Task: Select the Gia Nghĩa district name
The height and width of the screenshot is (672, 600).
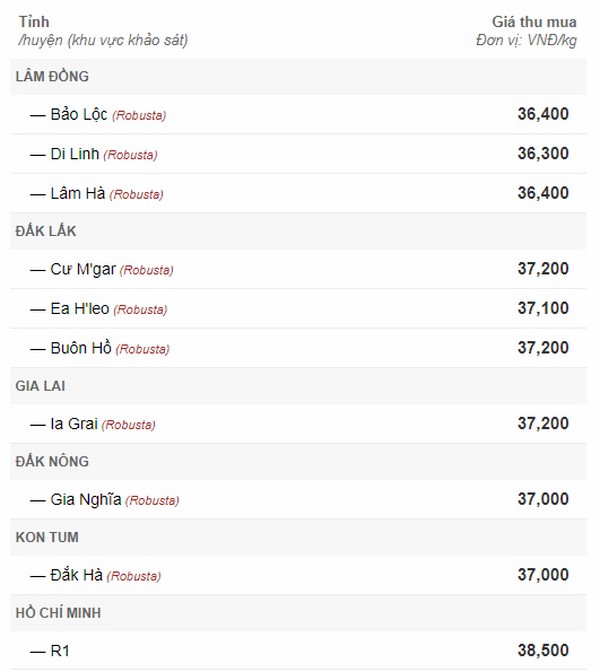Action: (x=86, y=499)
